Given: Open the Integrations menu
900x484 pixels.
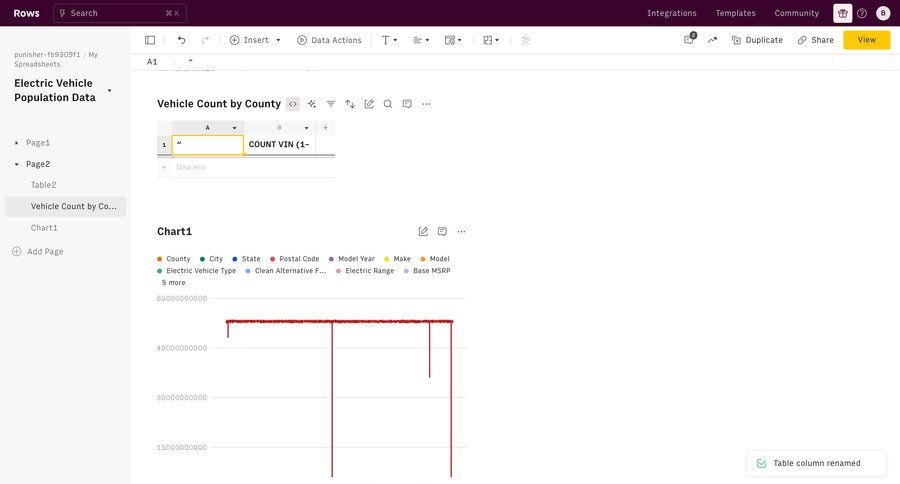Looking at the screenshot, I should click(x=671, y=13).
